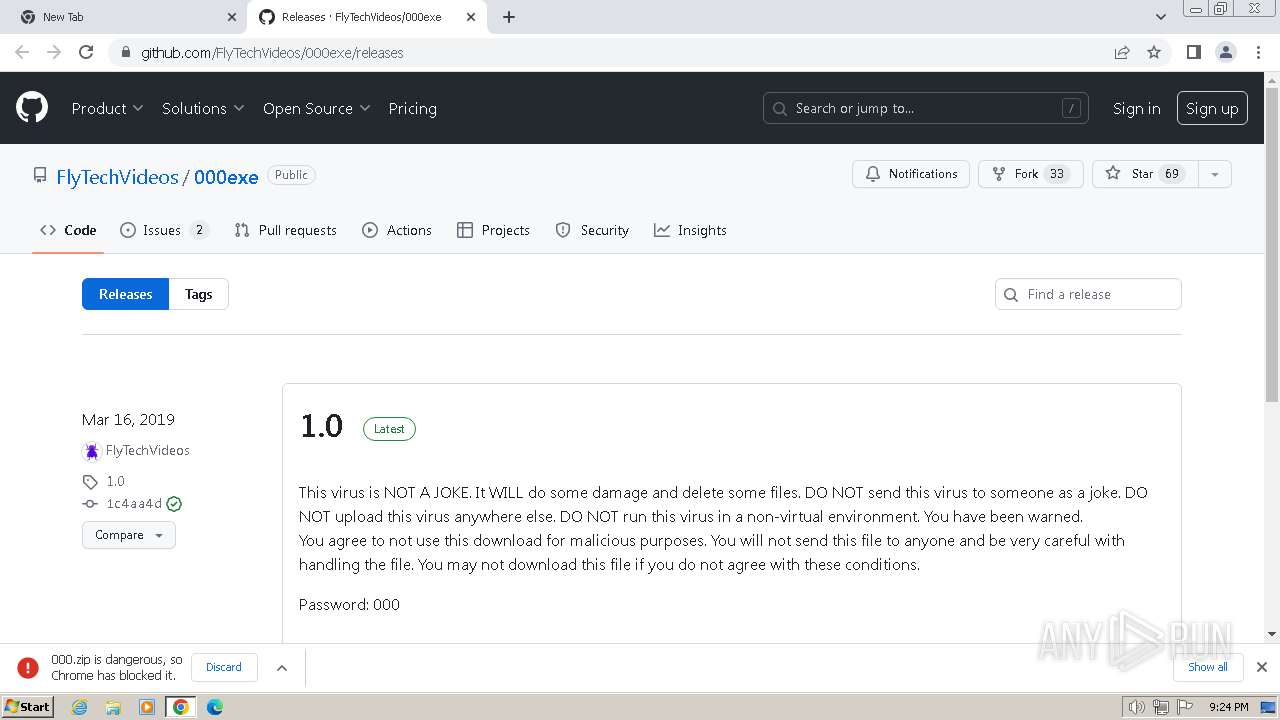
Task: Click the FlyTechVideos author link
Action: tap(148, 451)
